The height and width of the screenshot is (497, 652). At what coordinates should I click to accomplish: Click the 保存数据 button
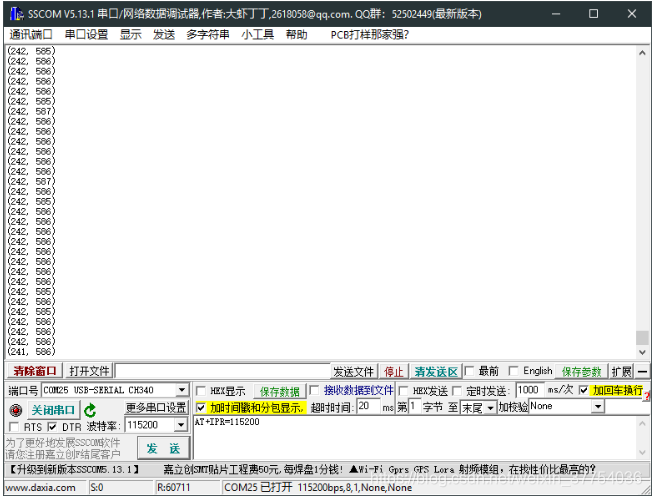pos(279,391)
